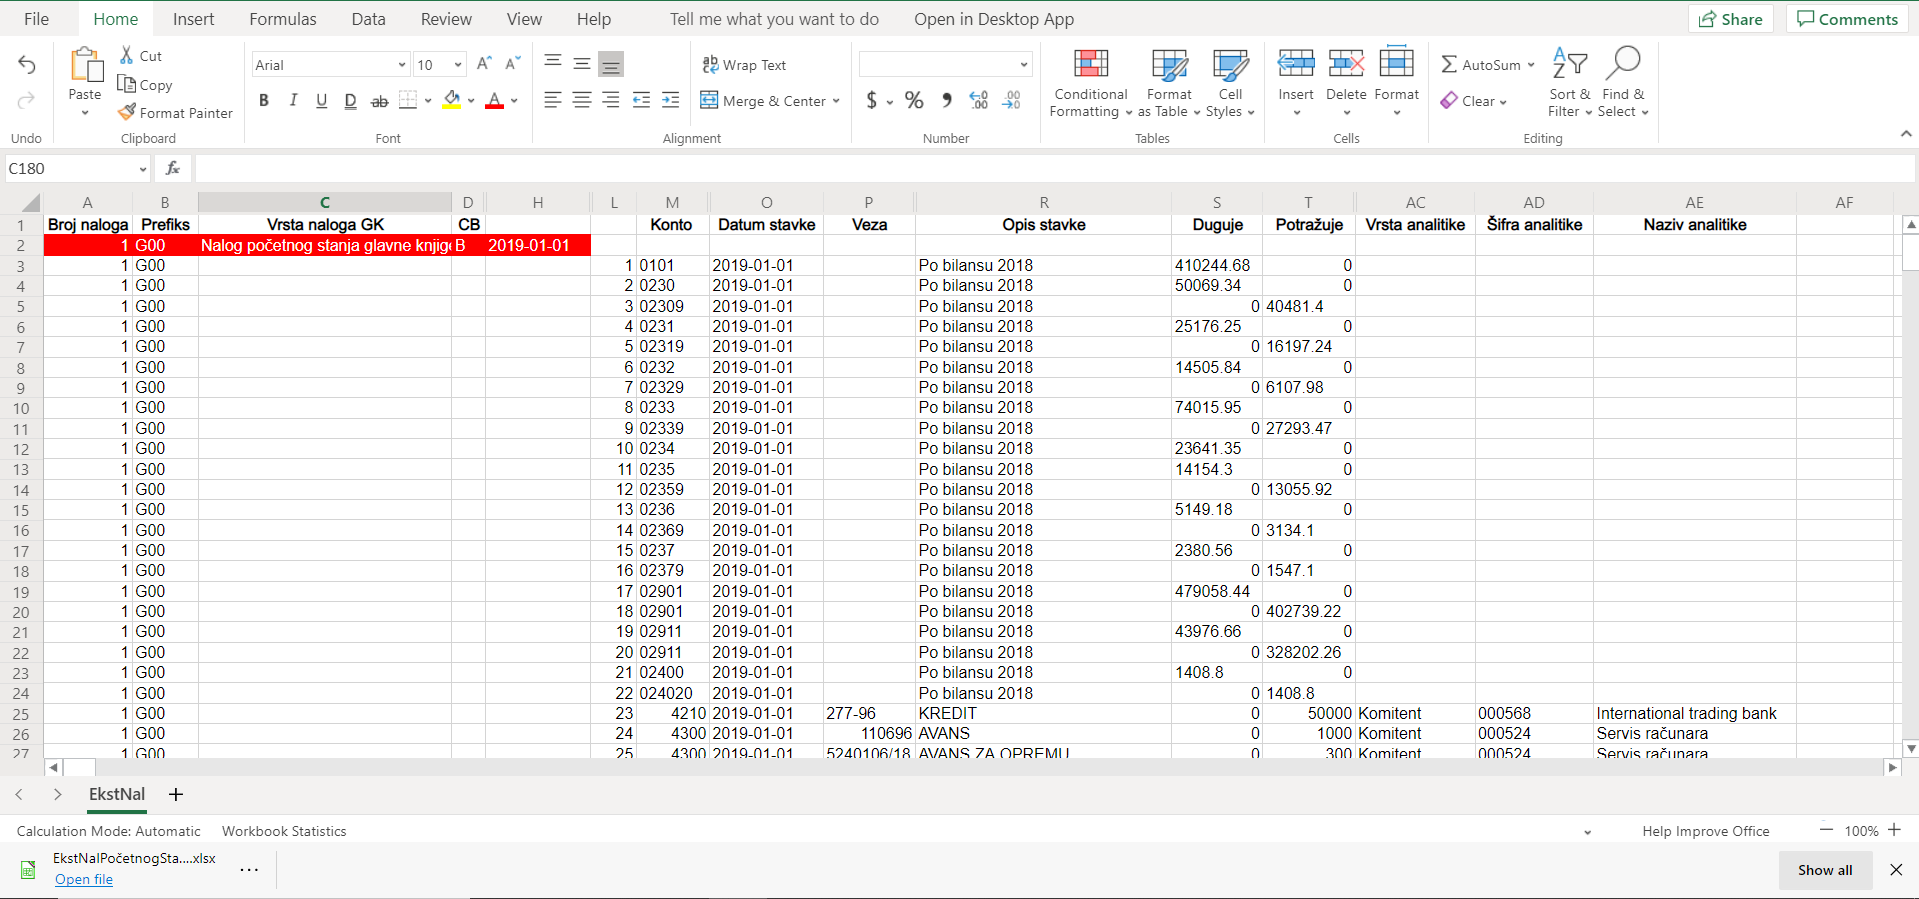Apply strikethrough formatting icon

(379, 101)
